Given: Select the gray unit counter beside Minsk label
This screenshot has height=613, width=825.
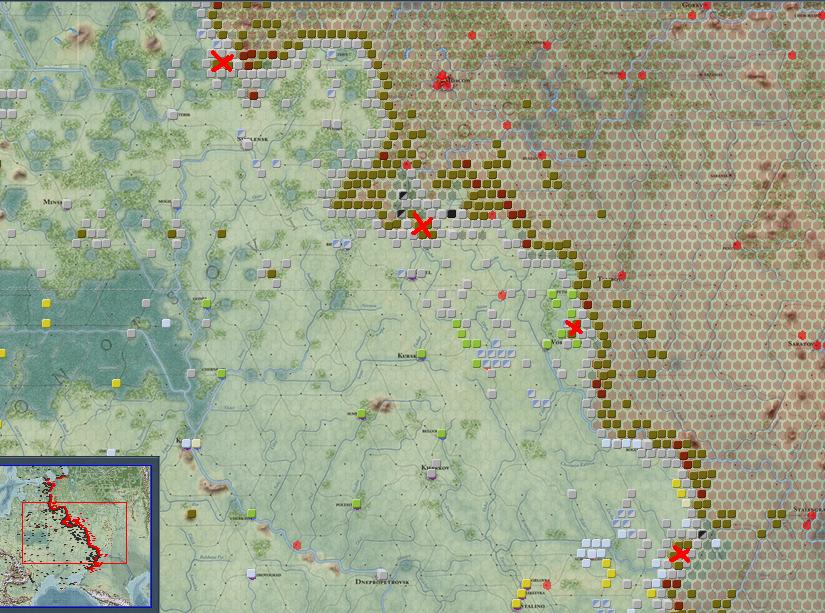Looking at the screenshot, I should click(x=67, y=204).
